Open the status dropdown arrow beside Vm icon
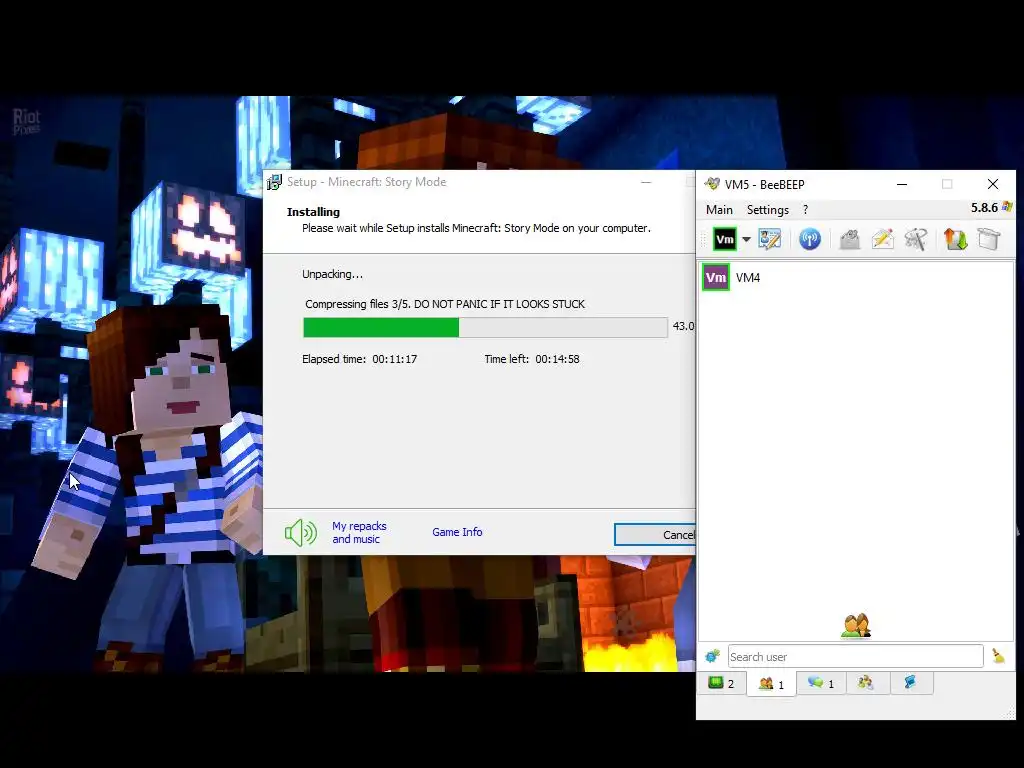1024x768 pixels. (x=746, y=240)
